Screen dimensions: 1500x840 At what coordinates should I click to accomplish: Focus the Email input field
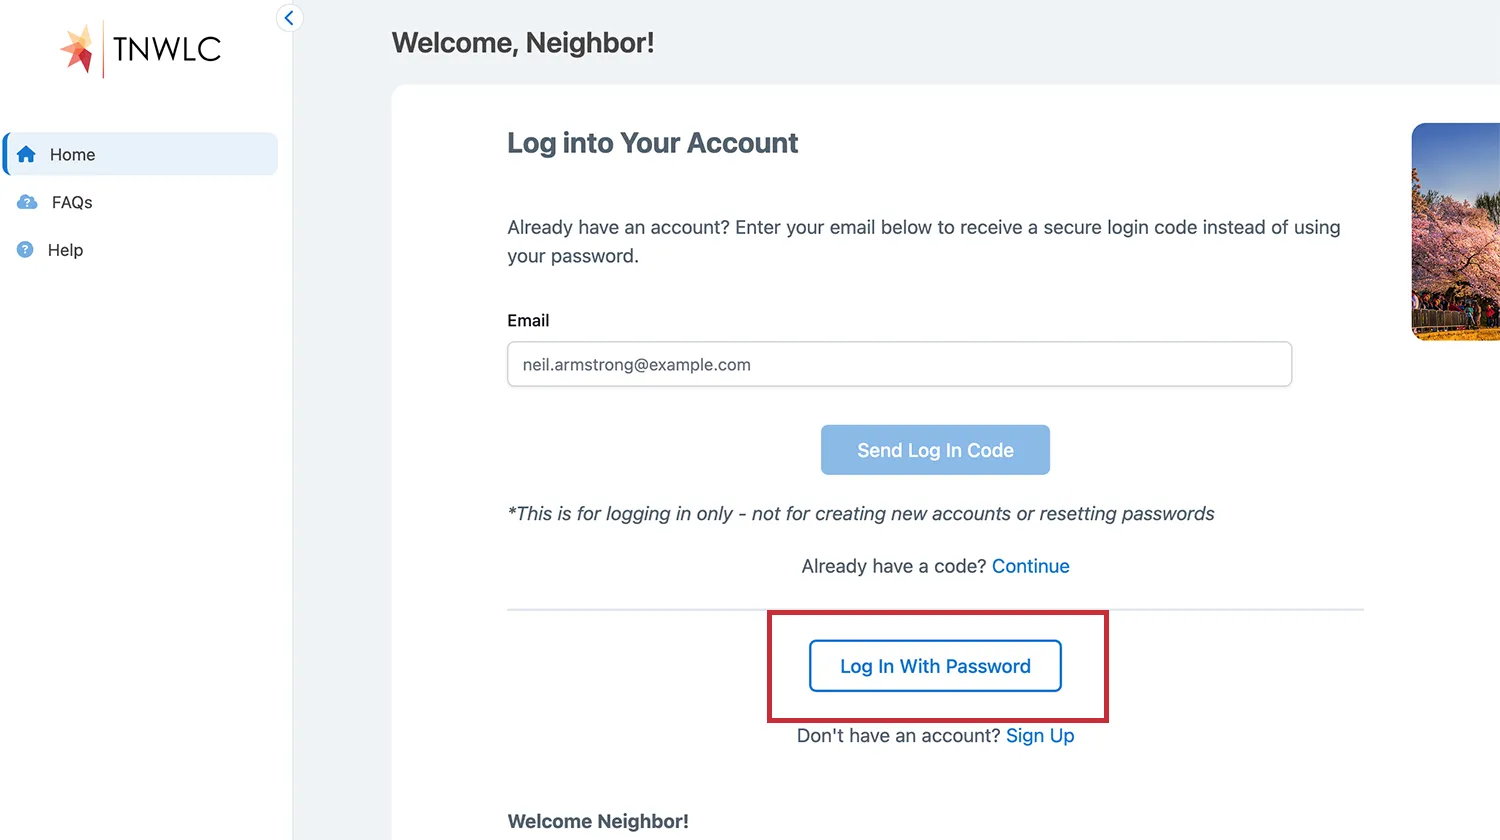pyautogui.click(x=899, y=364)
